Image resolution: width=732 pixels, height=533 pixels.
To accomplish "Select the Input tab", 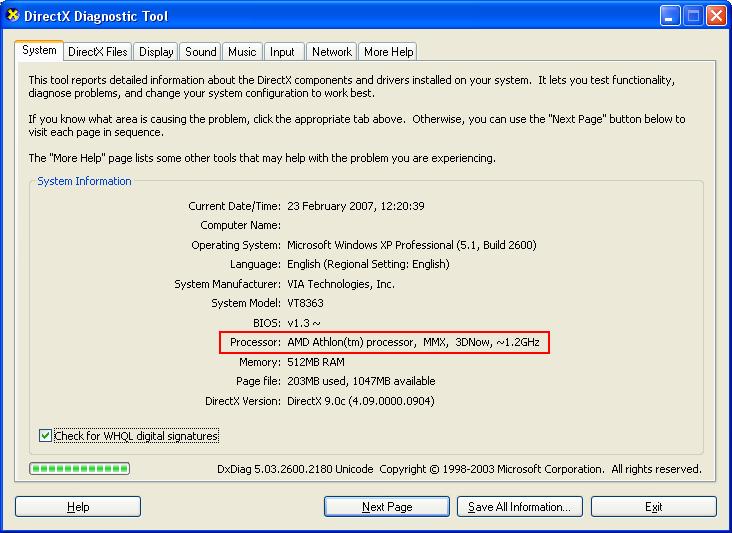I will click(282, 52).
